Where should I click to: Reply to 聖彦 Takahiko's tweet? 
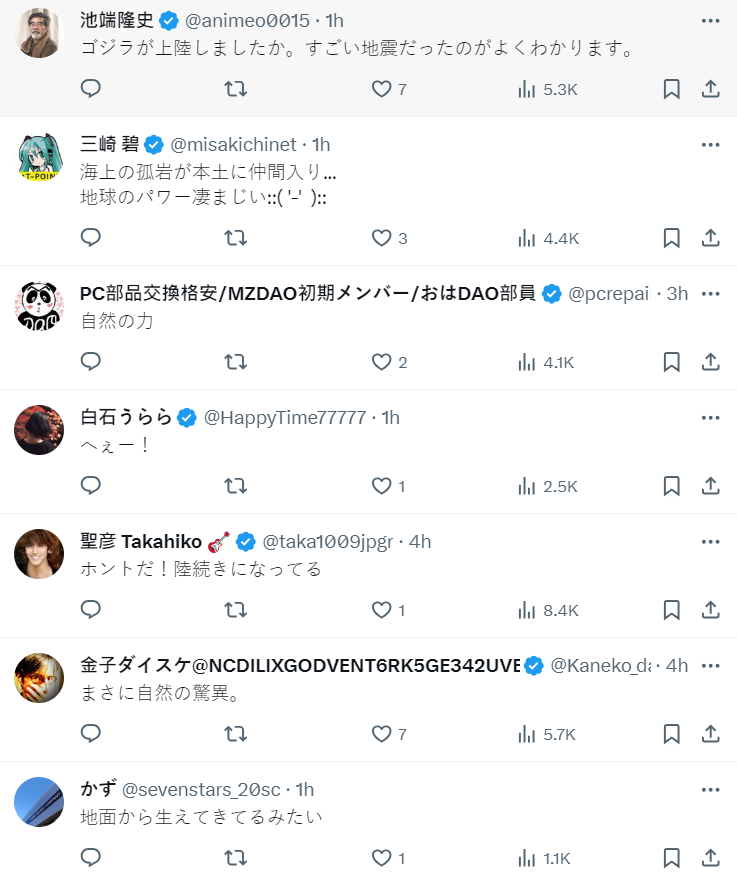coord(91,610)
